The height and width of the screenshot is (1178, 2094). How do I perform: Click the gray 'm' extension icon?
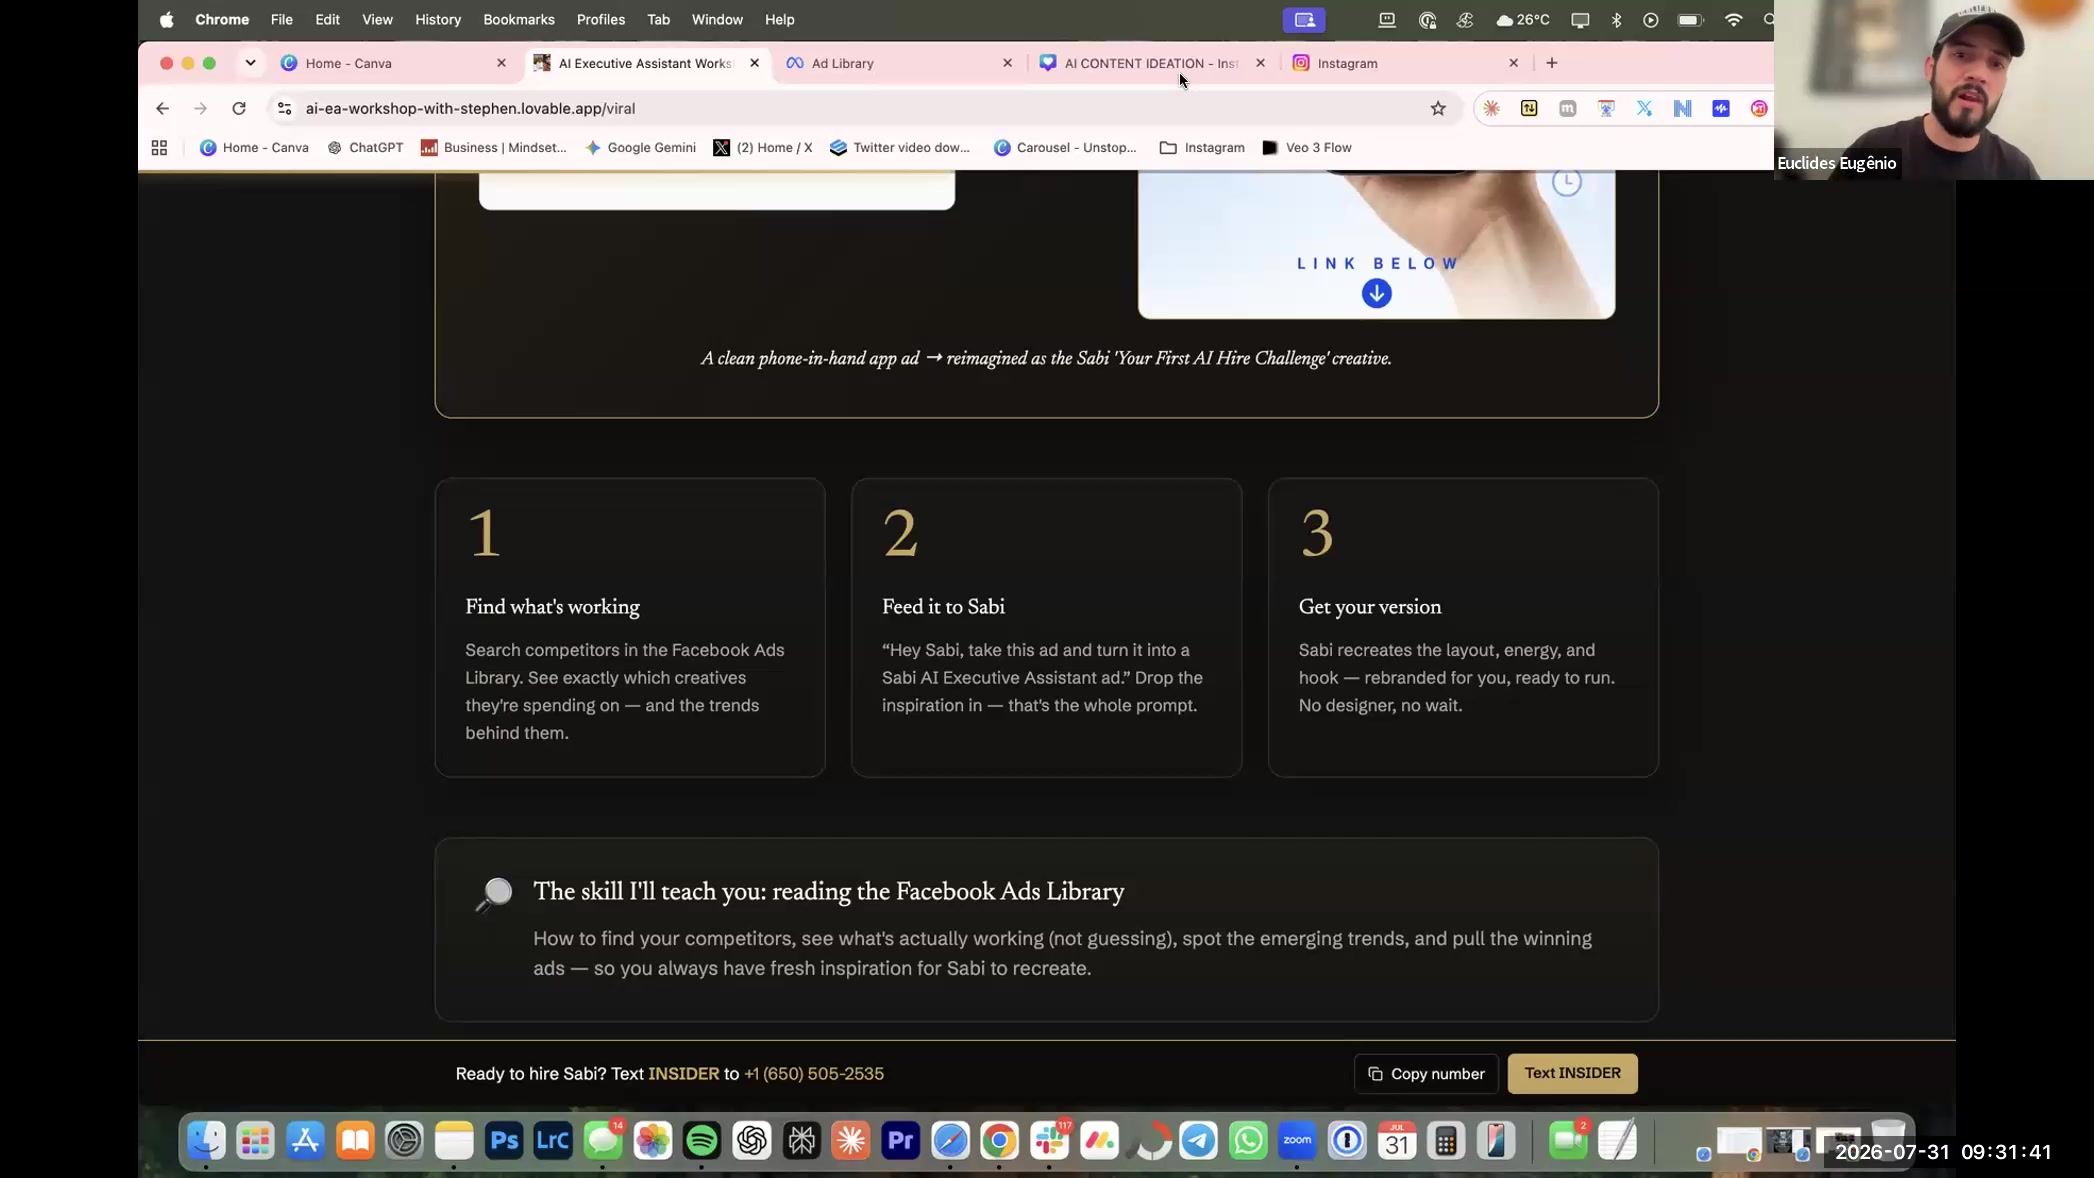tap(1568, 108)
